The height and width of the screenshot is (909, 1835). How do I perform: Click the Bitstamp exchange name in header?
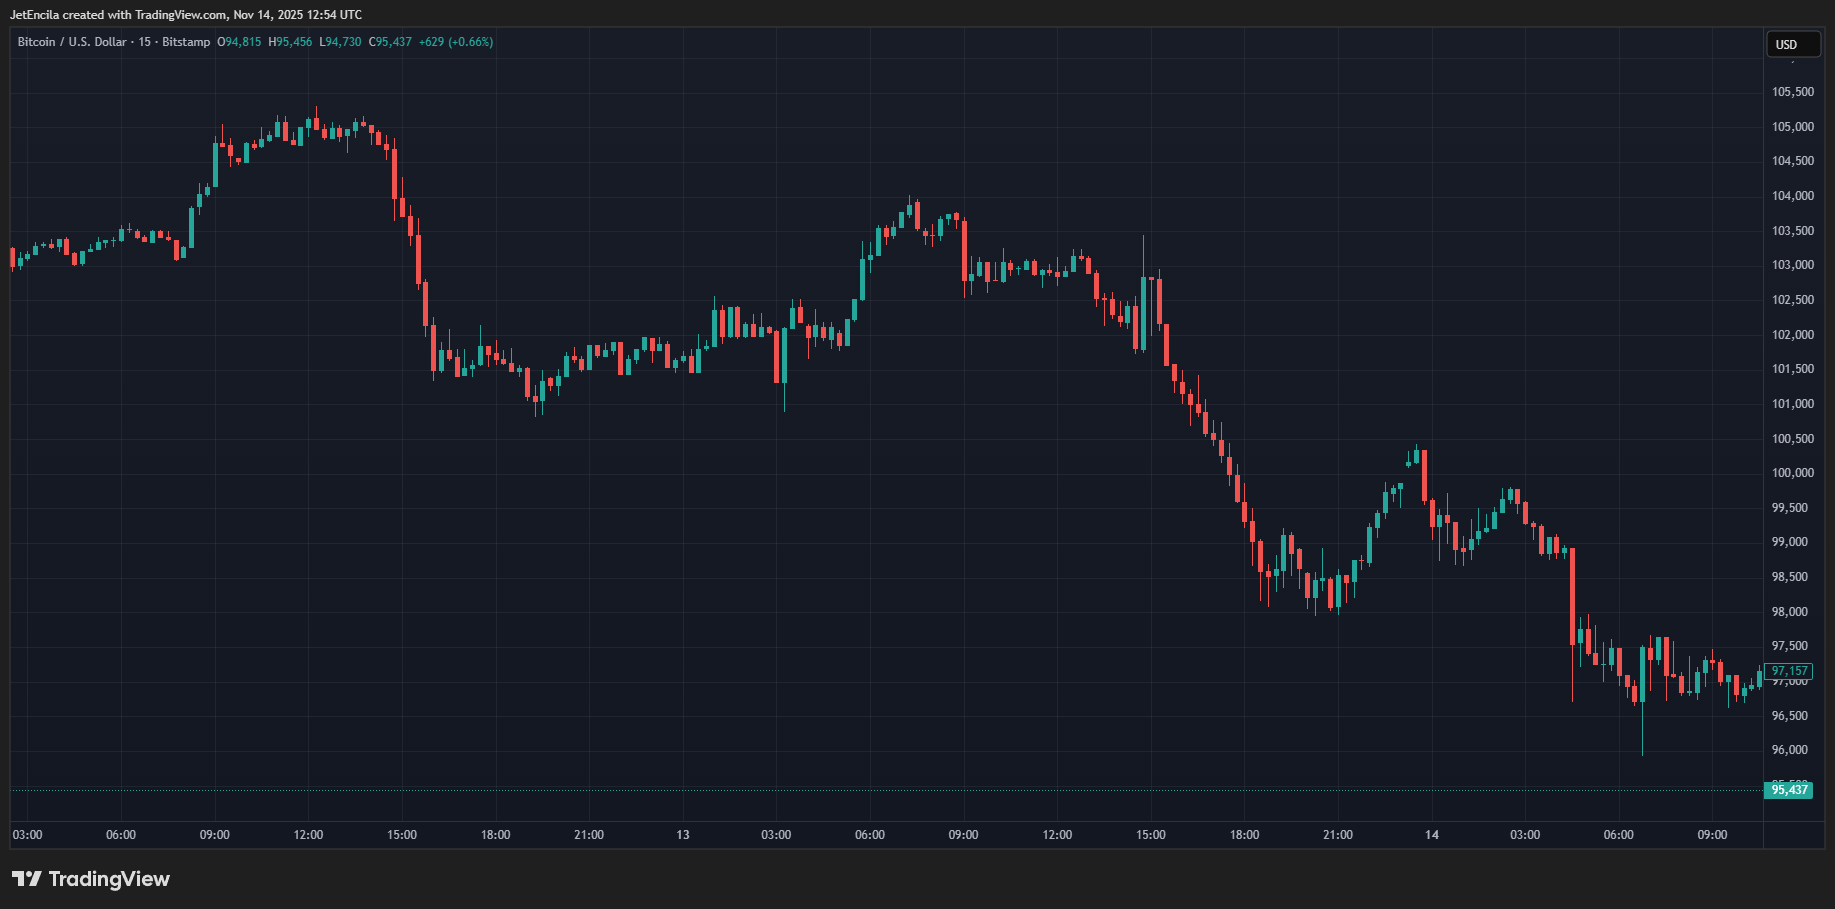(186, 42)
